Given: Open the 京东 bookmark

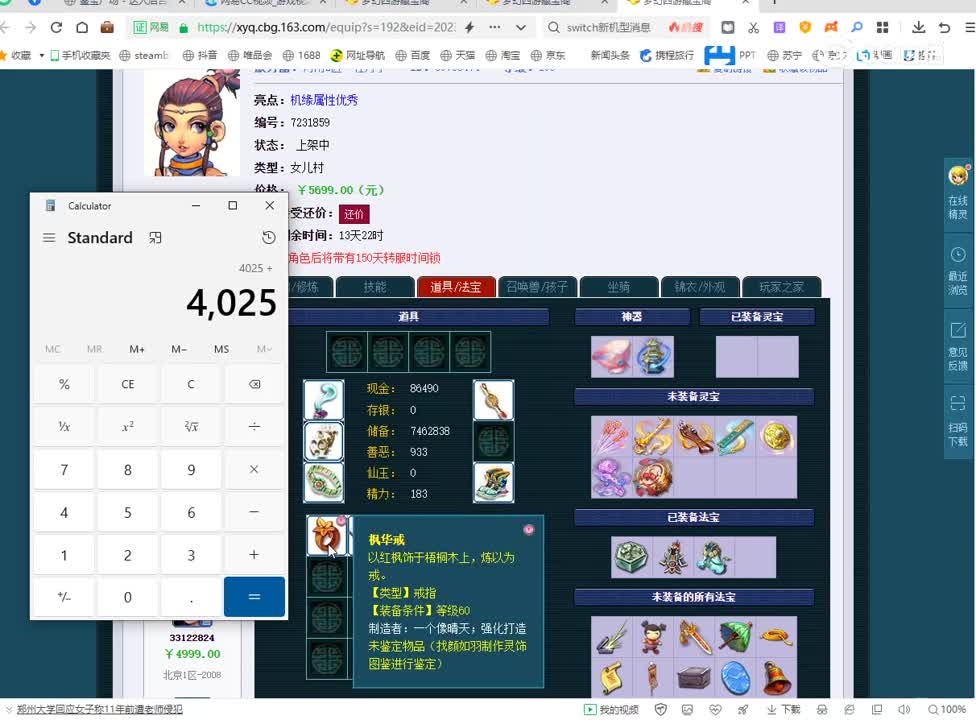Looking at the screenshot, I should 548,55.
